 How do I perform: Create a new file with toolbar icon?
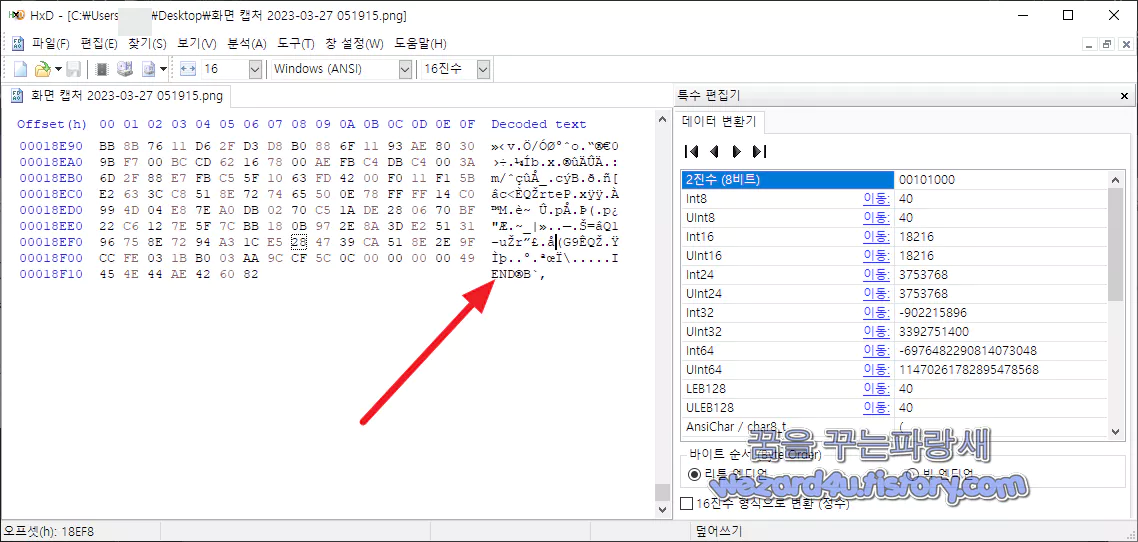point(21,69)
